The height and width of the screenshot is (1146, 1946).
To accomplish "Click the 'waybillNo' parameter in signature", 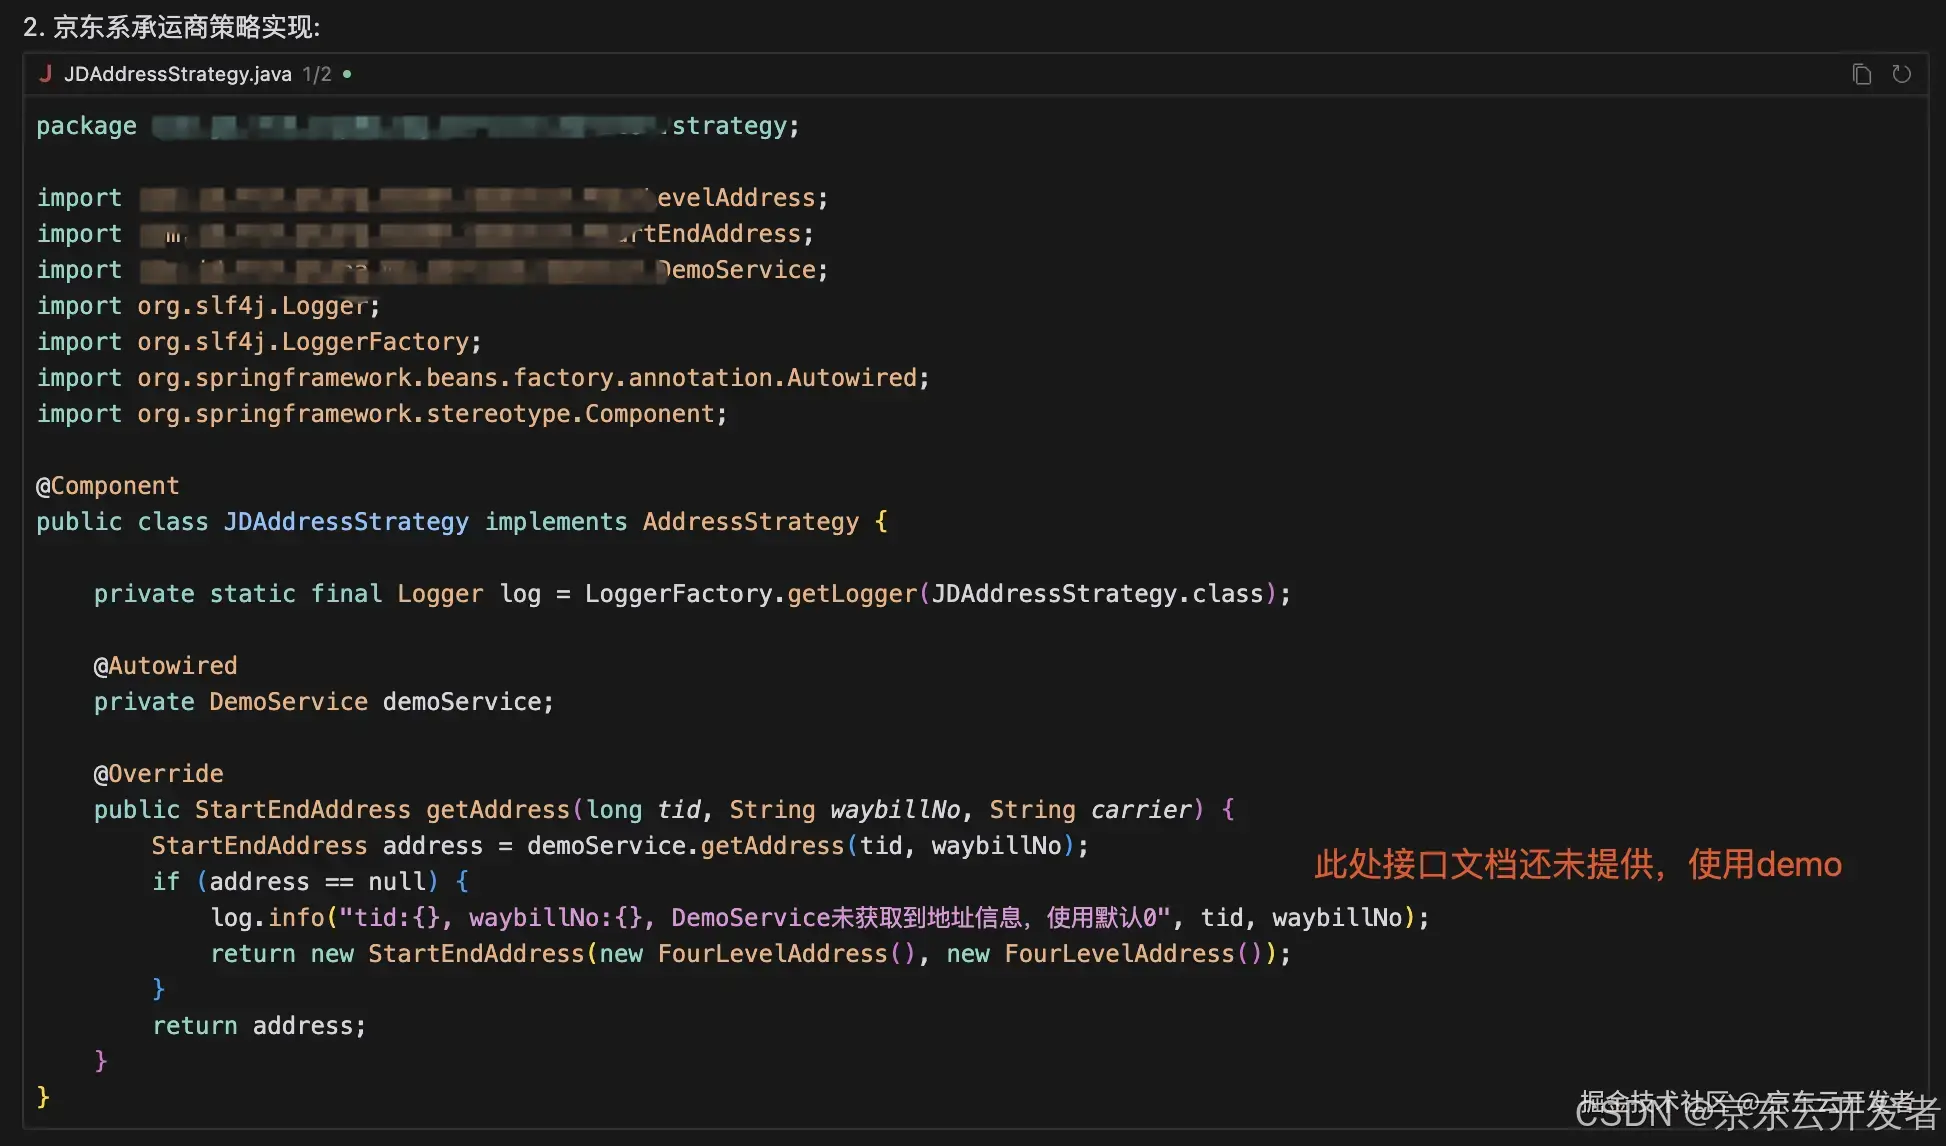I will click(895, 810).
